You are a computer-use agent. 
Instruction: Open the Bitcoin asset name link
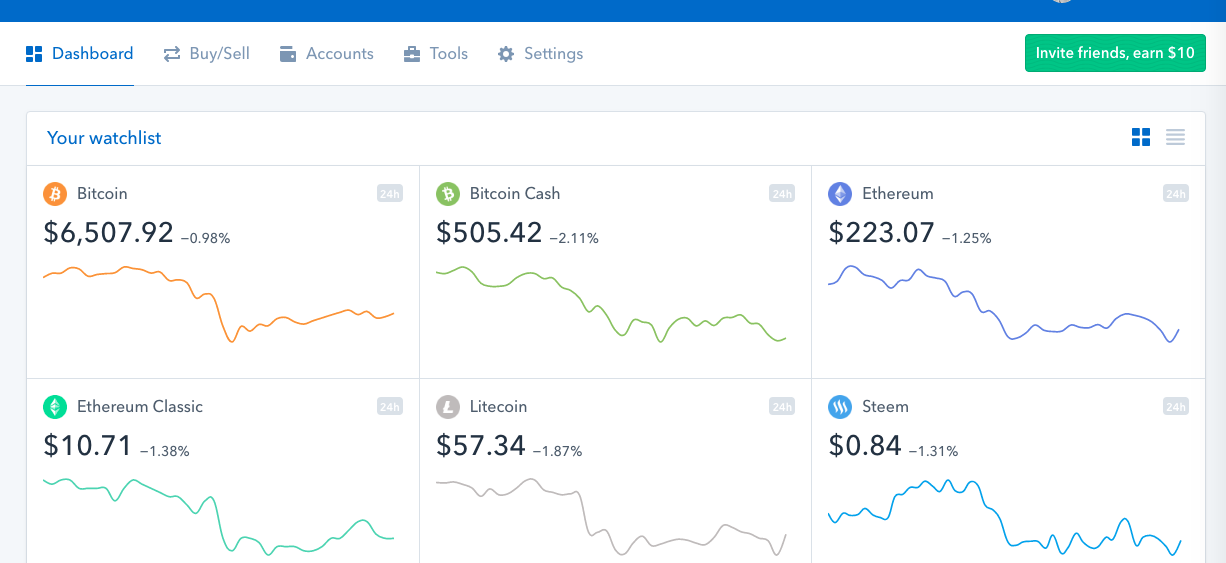(x=102, y=194)
